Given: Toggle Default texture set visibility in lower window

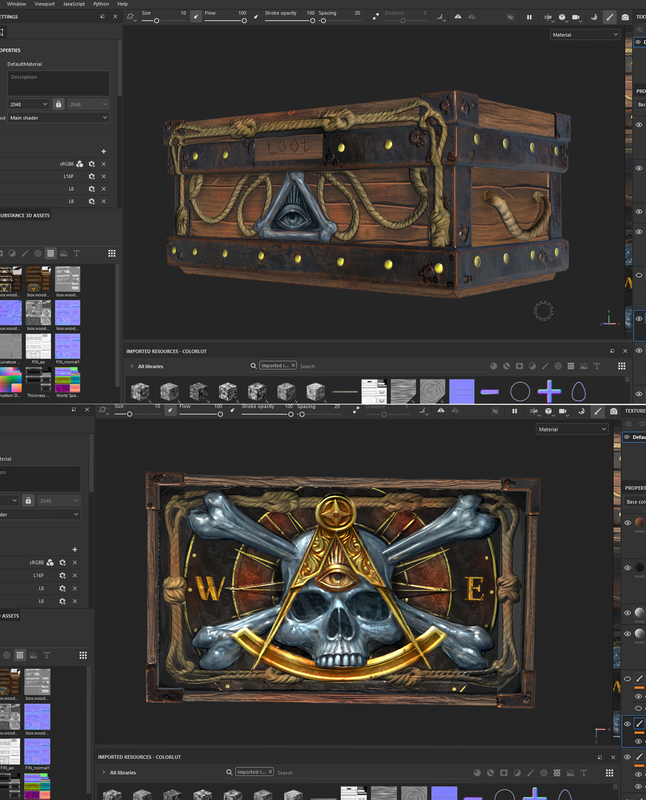Looking at the screenshot, I should tap(627, 437).
